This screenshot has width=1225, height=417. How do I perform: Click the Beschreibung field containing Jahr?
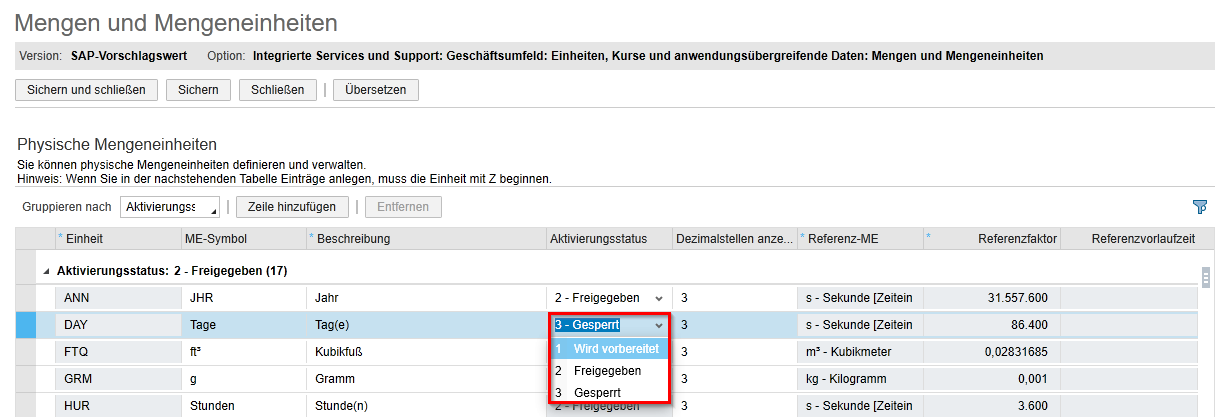point(425,298)
